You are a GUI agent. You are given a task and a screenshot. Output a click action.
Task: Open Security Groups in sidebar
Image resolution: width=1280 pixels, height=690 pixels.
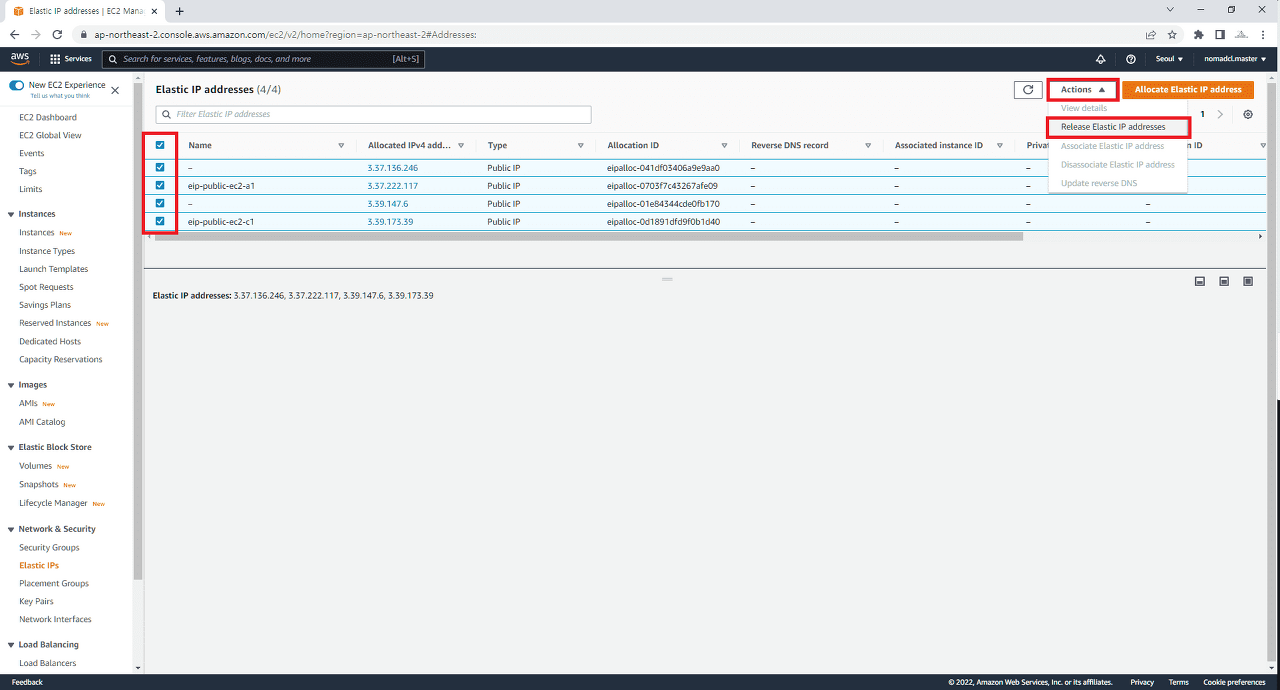click(x=49, y=548)
